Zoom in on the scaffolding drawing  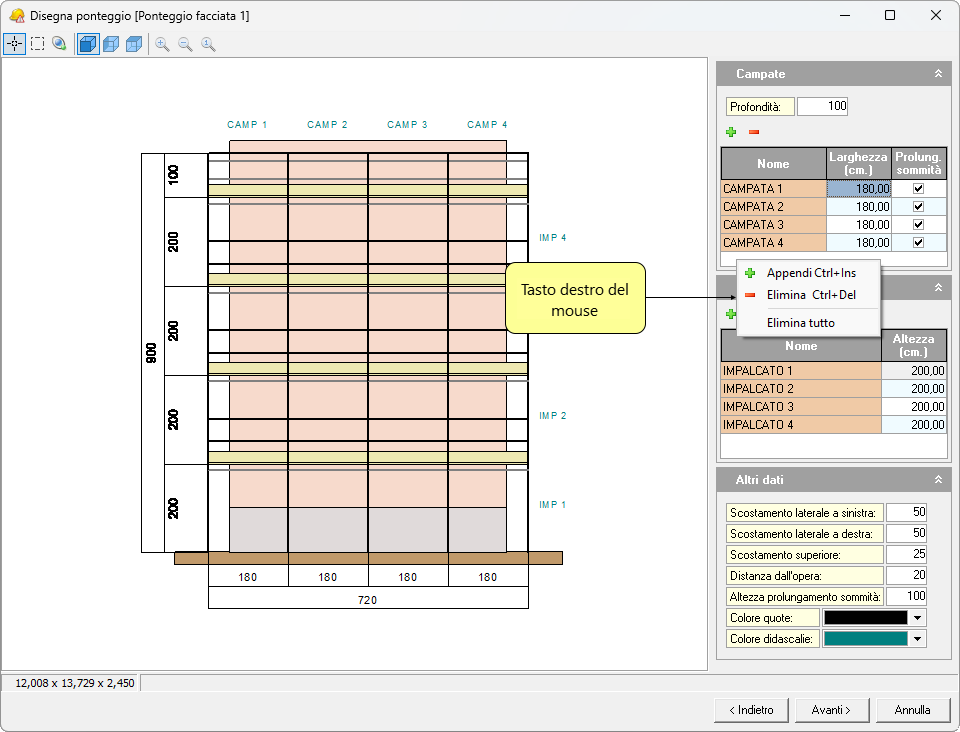coord(162,44)
